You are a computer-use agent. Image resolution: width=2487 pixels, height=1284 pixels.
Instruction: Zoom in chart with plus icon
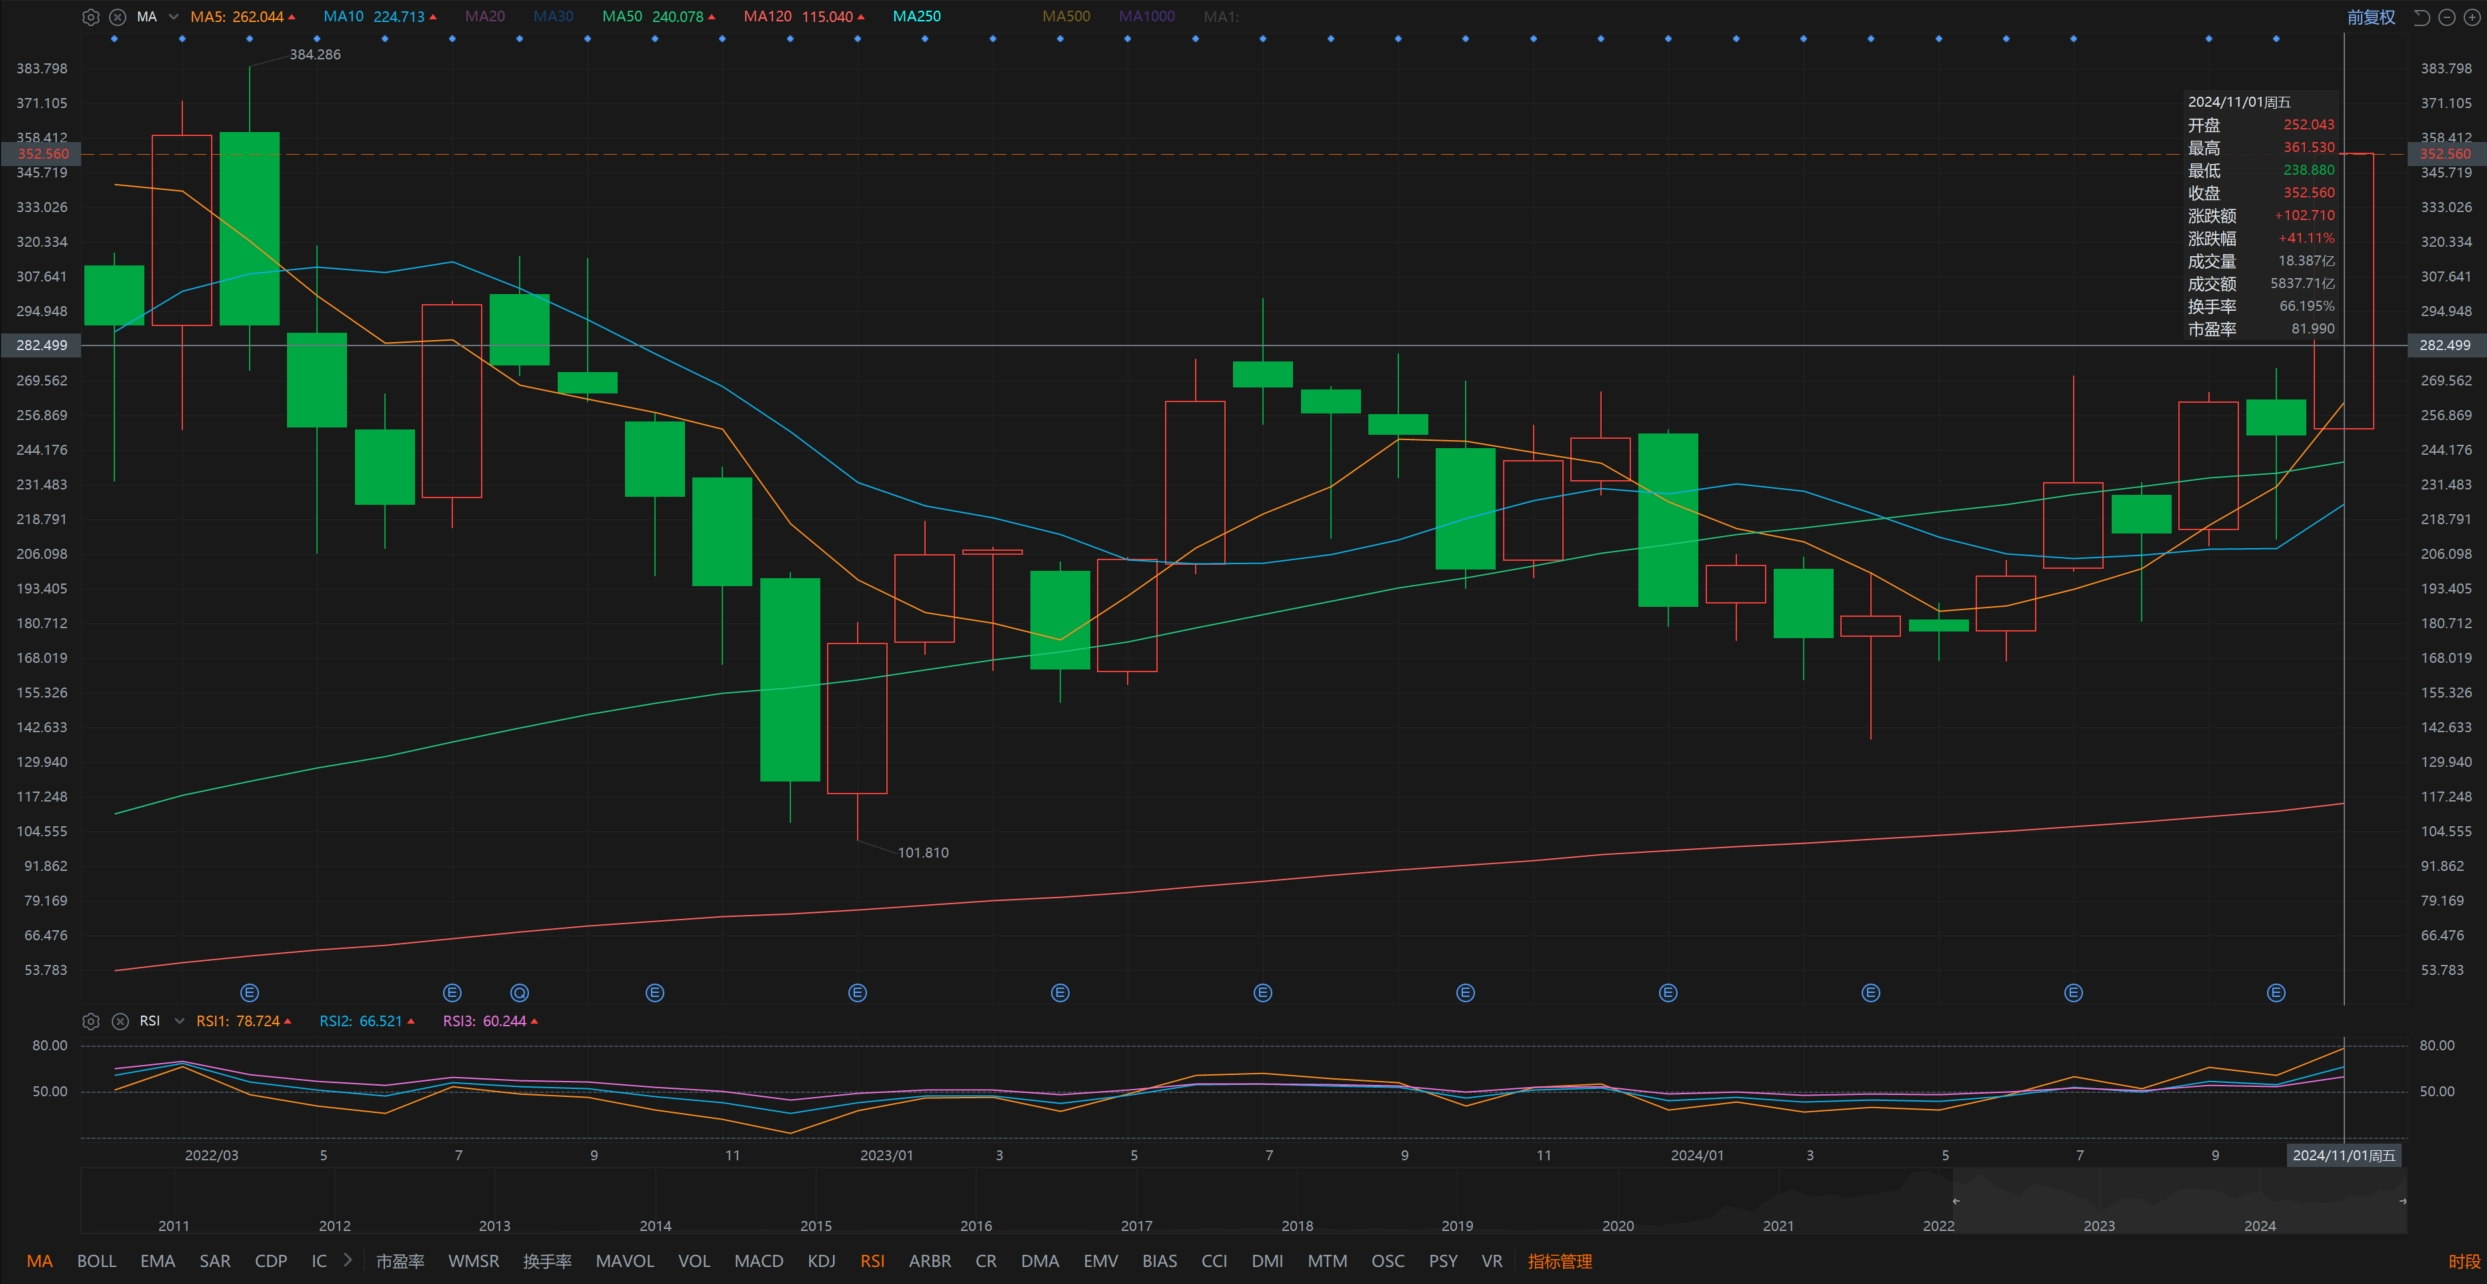[2471, 17]
